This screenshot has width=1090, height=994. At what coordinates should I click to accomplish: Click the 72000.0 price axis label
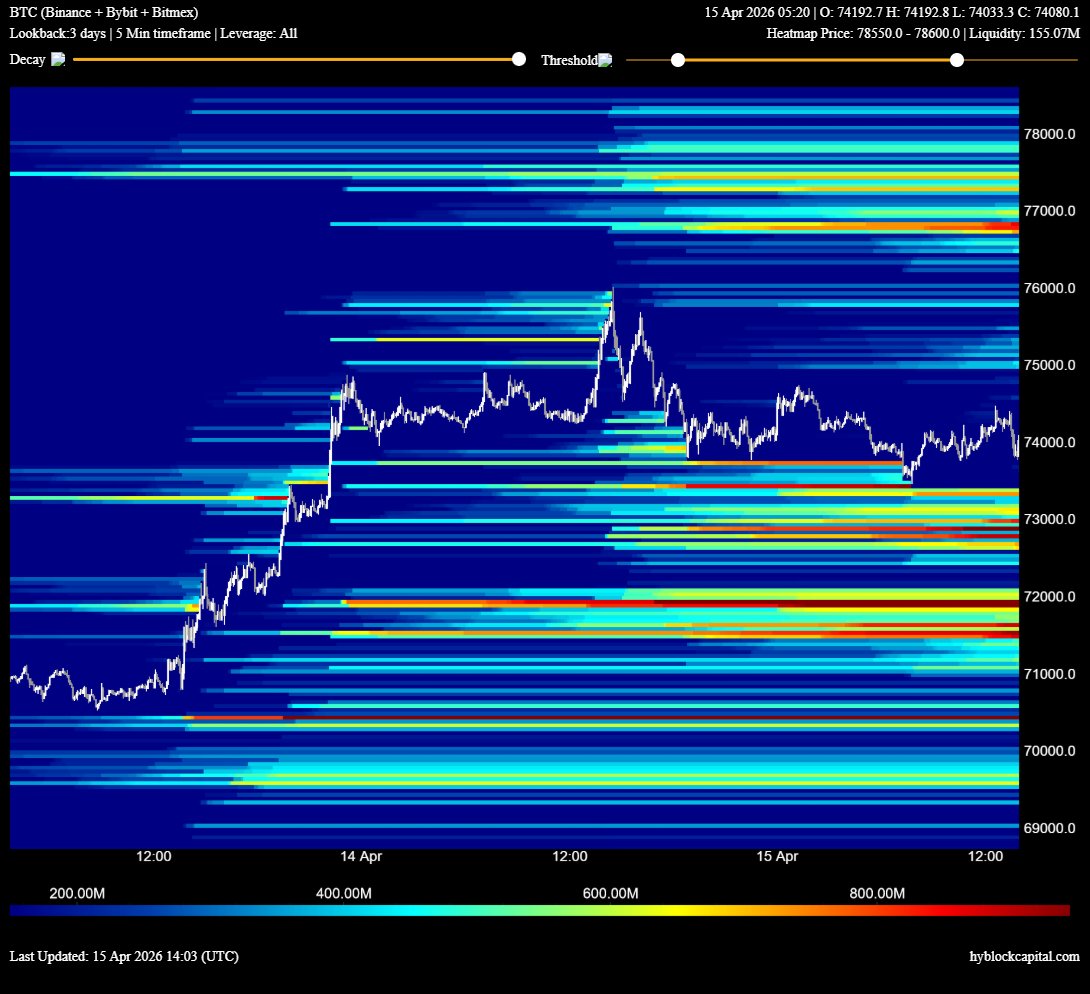coord(1049,597)
